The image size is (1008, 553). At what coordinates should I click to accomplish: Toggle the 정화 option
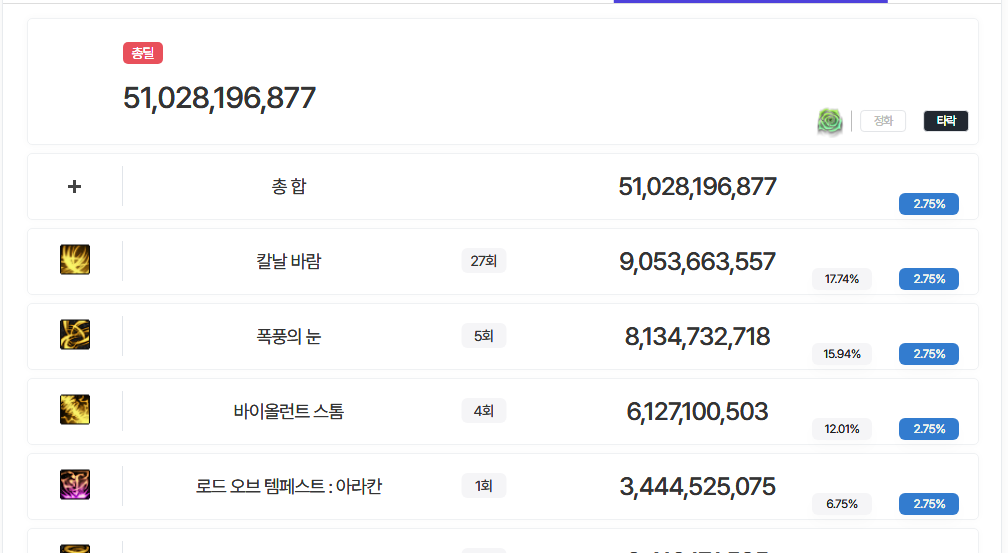point(883,121)
